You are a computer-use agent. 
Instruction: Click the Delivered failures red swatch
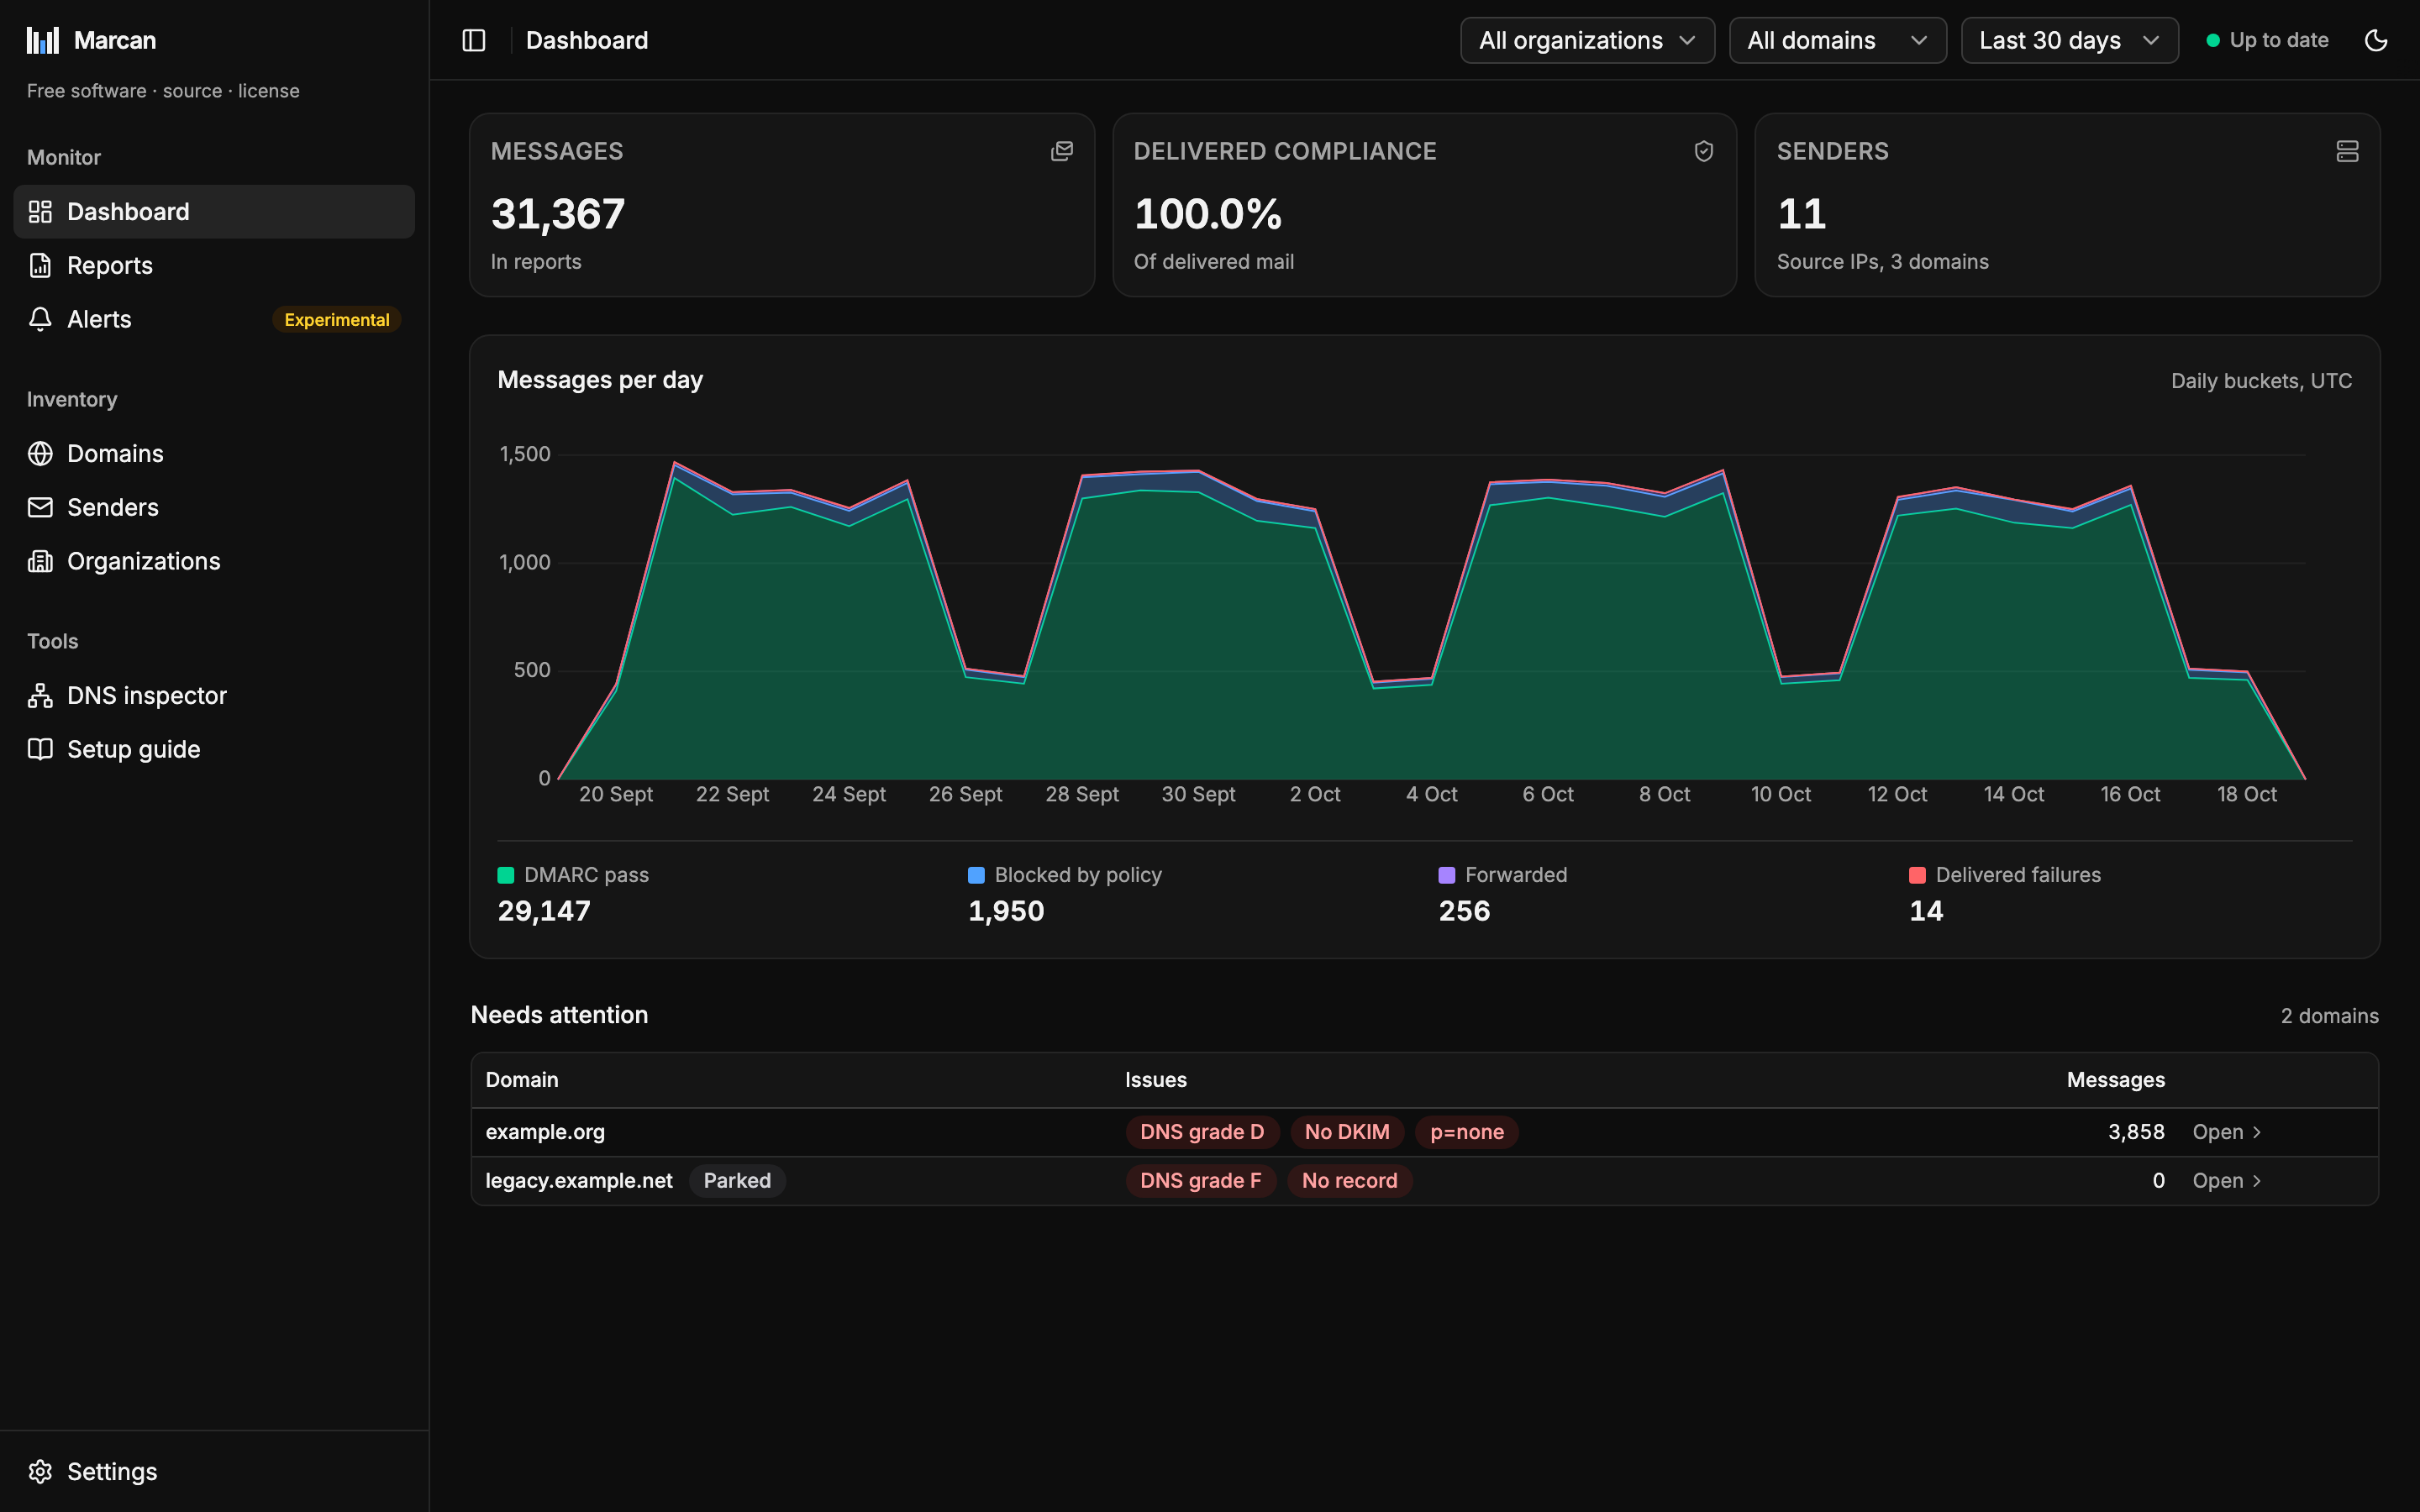click(x=1917, y=875)
